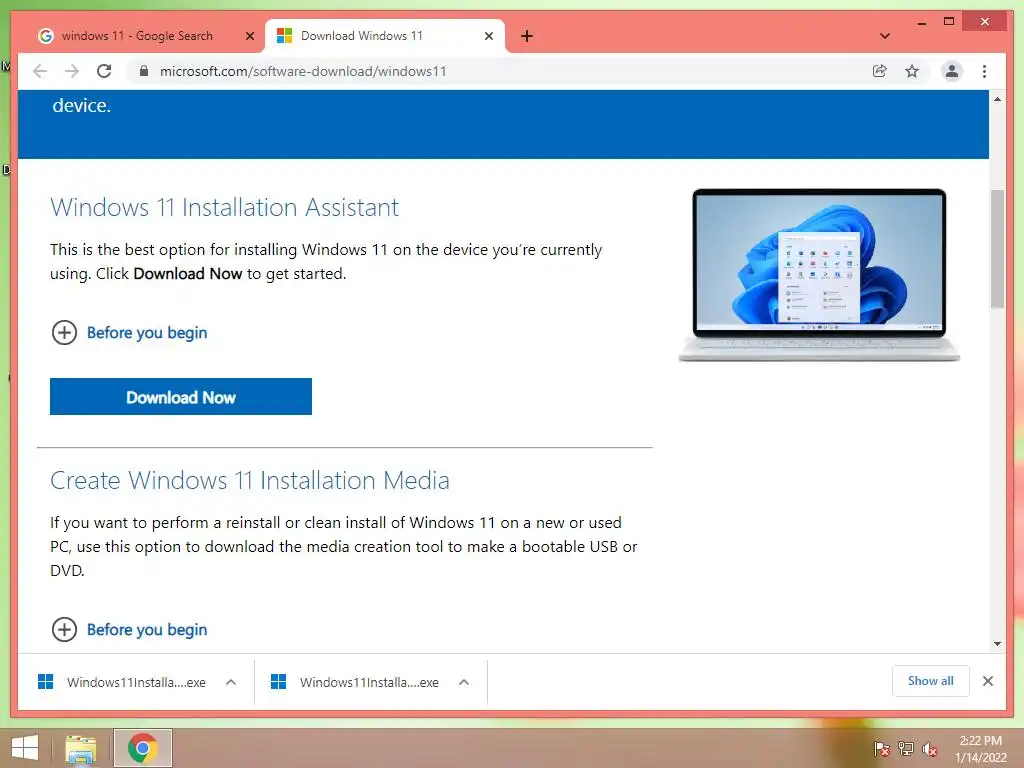Open Action Center flag icon
Viewport: 1024px width, 768px height.
[x=882, y=749]
